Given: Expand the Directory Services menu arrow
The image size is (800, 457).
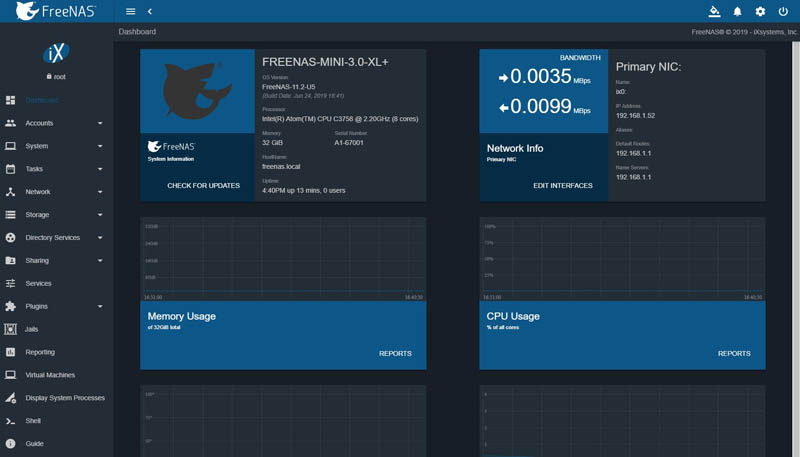Looking at the screenshot, I should (100, 238).
